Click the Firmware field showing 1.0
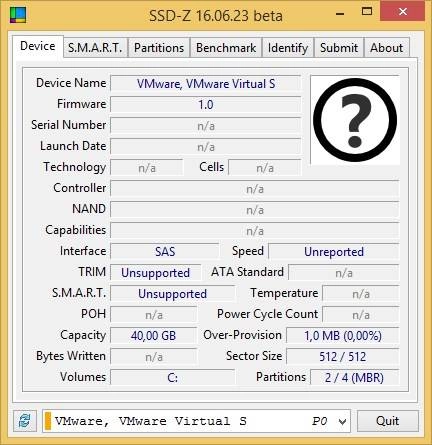This screenshot has width=432, height=445. pyautogui.click(x=206, y=105)
